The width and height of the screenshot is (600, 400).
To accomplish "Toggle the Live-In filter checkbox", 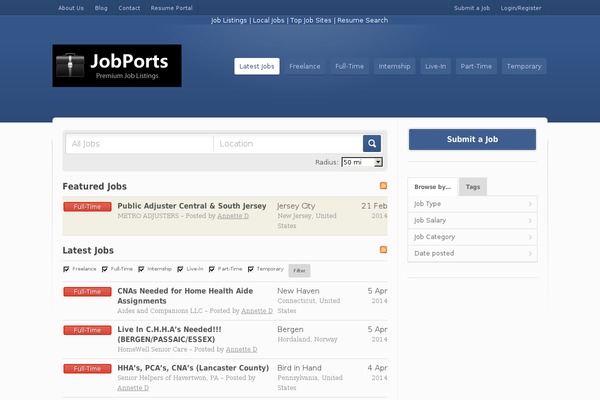I will coord(180,269).
